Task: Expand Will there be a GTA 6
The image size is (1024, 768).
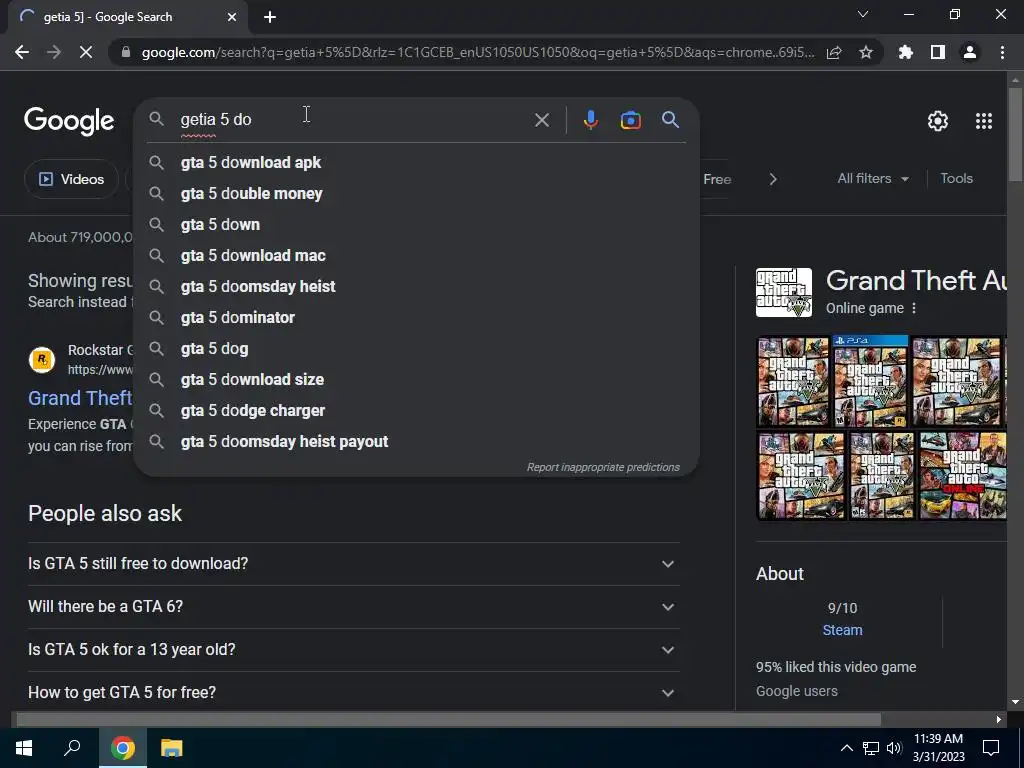Action: 353,607
